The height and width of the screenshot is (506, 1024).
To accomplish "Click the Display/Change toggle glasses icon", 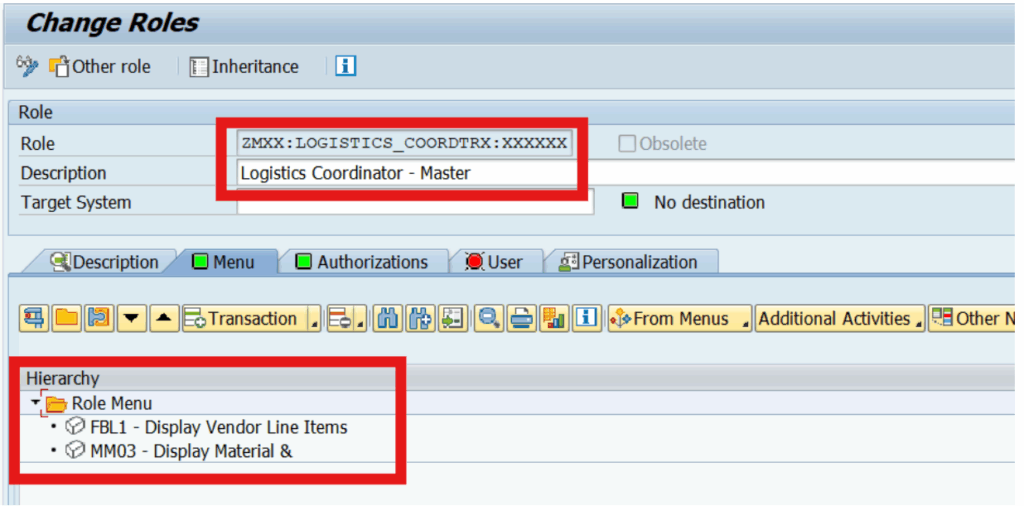I will [x=27, y=66].
